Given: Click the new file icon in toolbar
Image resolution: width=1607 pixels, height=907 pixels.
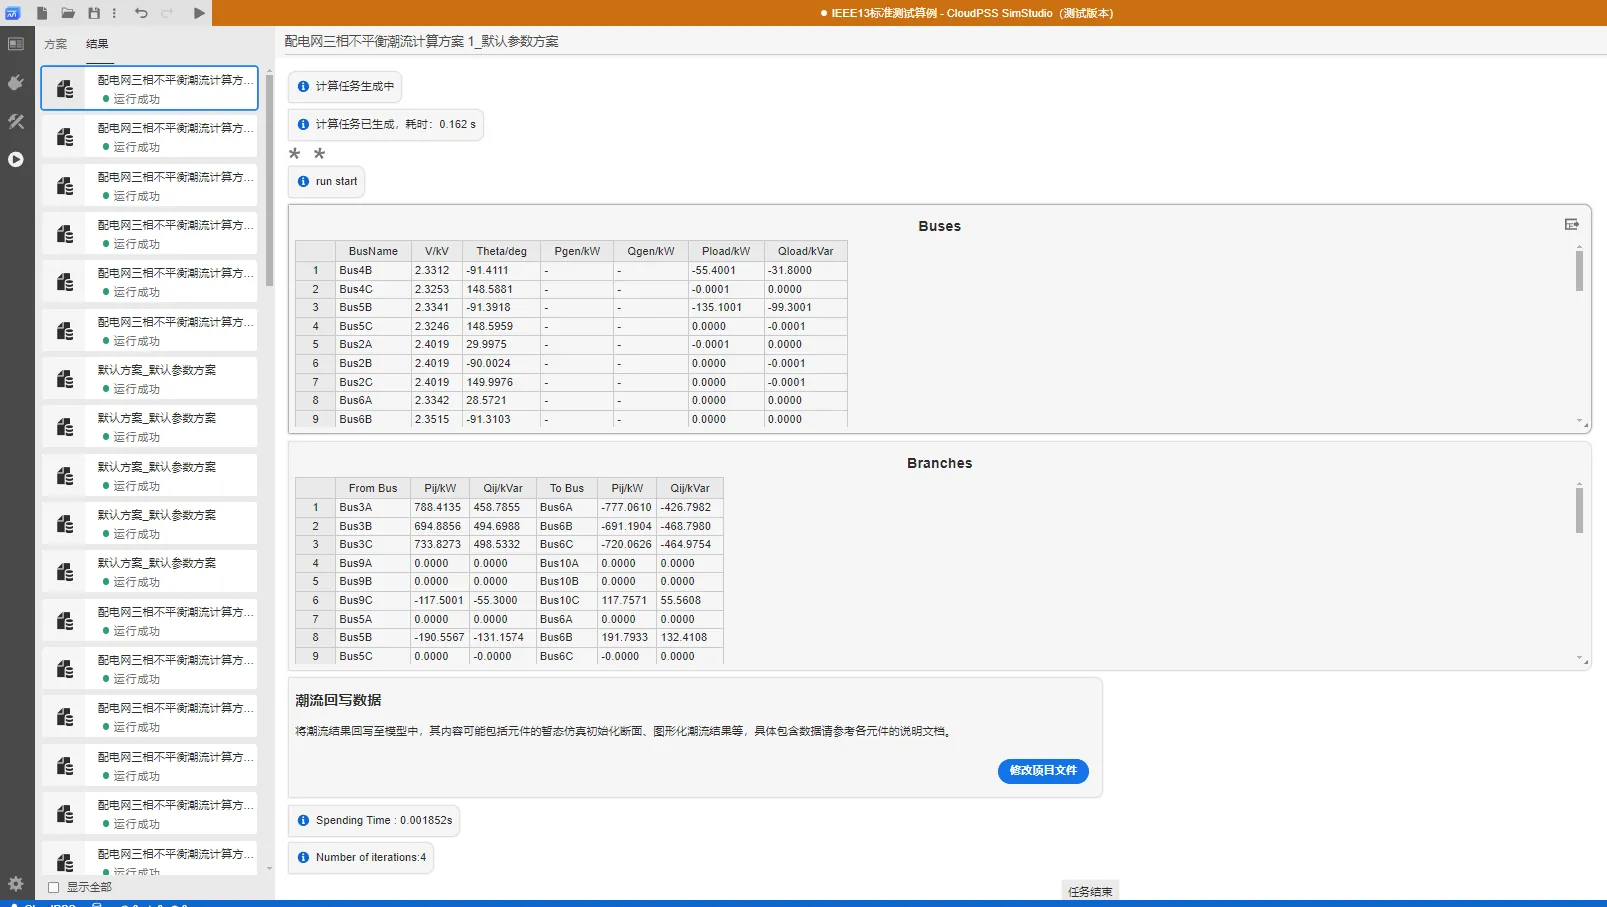Looking at the screenshot, I should 42,13.
